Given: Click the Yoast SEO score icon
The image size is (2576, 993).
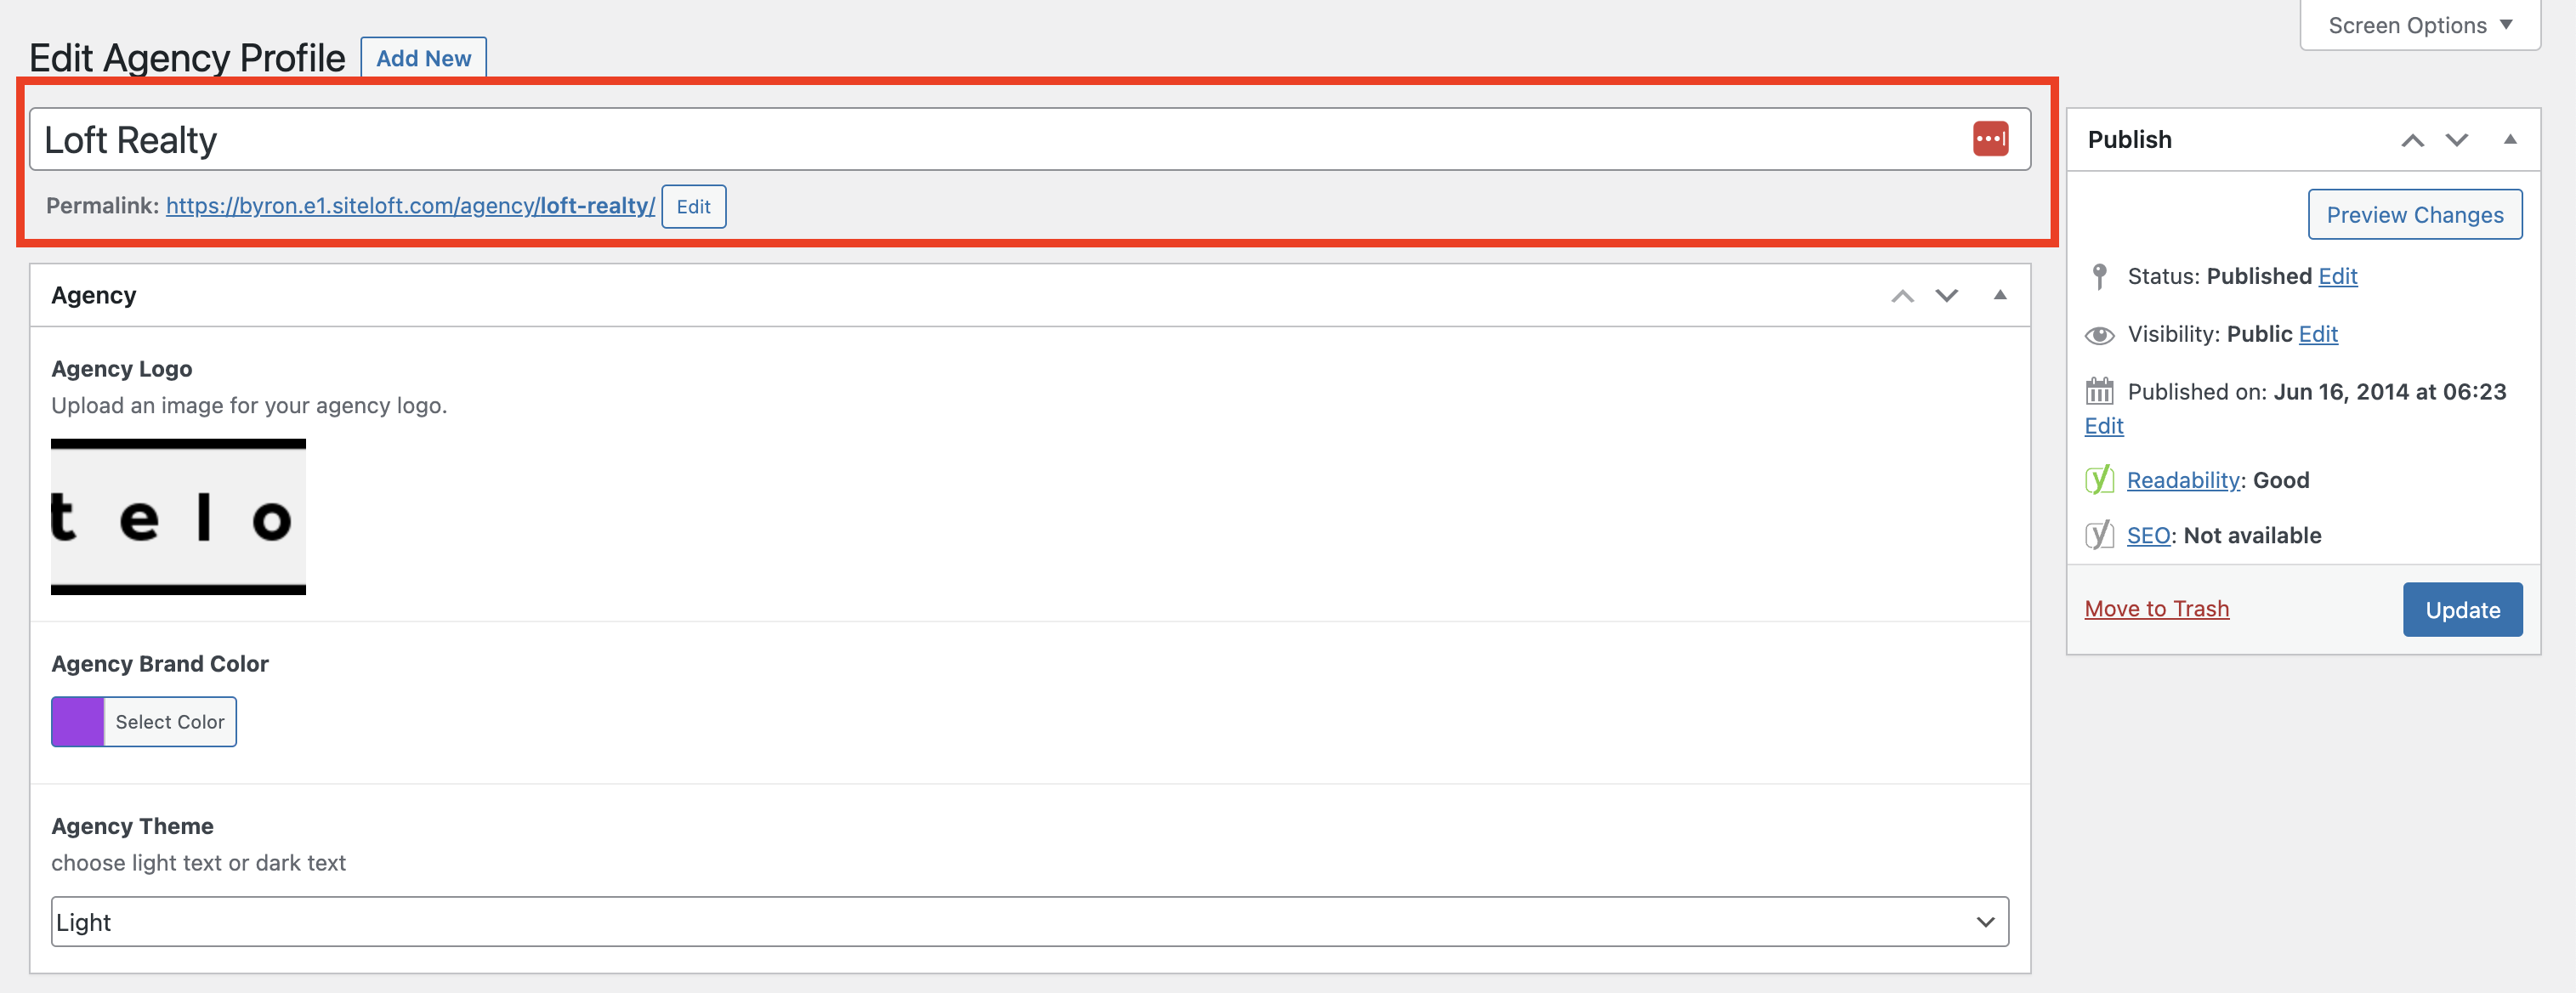Looking at the screenshot, I should 2099,535.
